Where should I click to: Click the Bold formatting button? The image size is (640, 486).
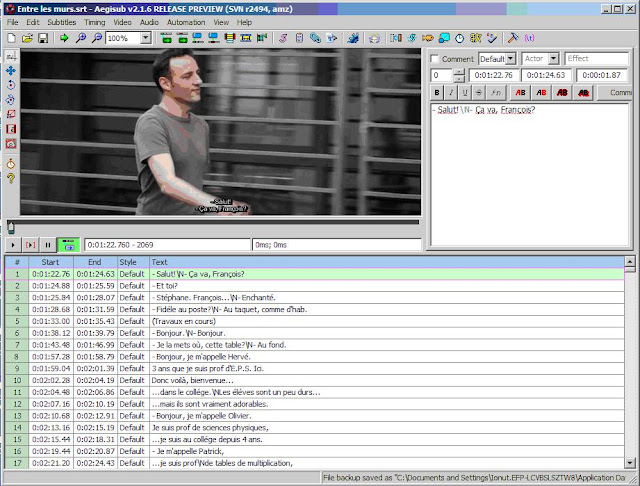(x=437, y=93)
